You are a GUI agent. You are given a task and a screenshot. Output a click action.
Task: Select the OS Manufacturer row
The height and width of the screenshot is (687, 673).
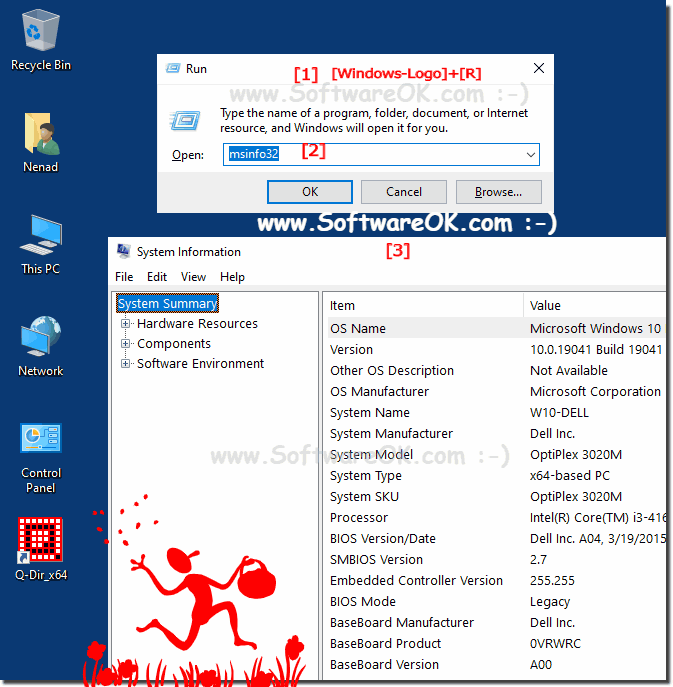click(x=496, y=391)
